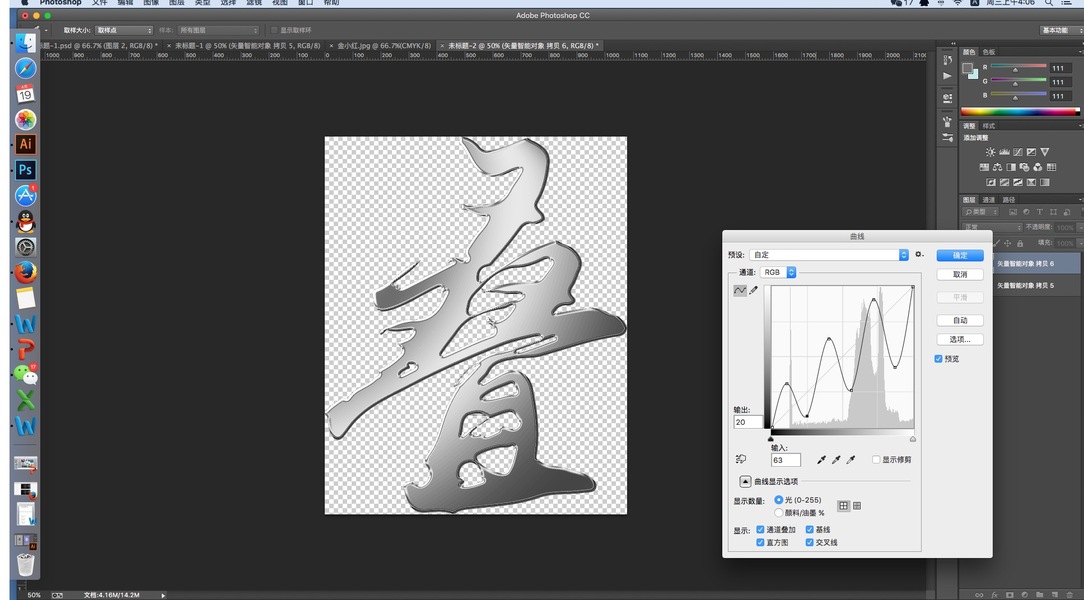Add a Vibrance adjustment

coord(1045,152)
